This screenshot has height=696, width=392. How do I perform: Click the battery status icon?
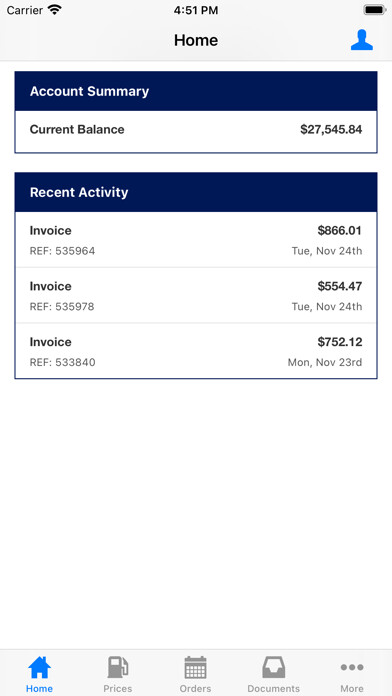374,10
